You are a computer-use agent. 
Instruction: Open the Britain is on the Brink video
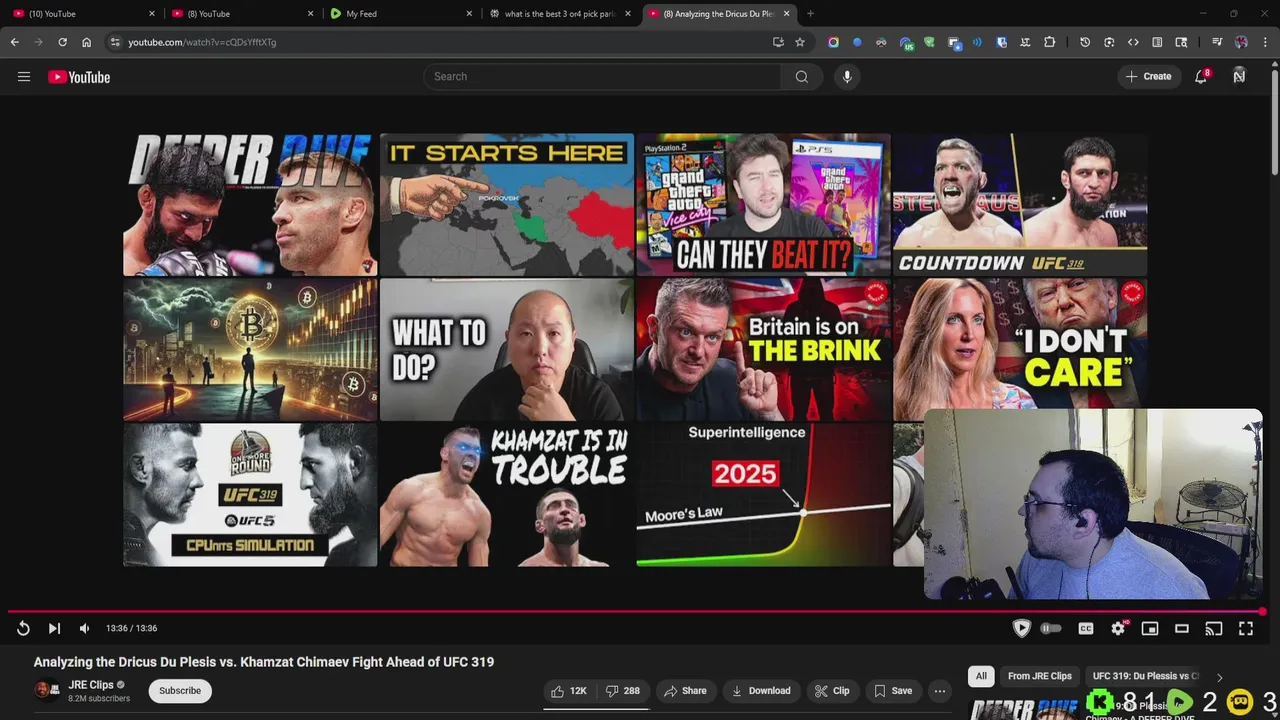[763, 349]
